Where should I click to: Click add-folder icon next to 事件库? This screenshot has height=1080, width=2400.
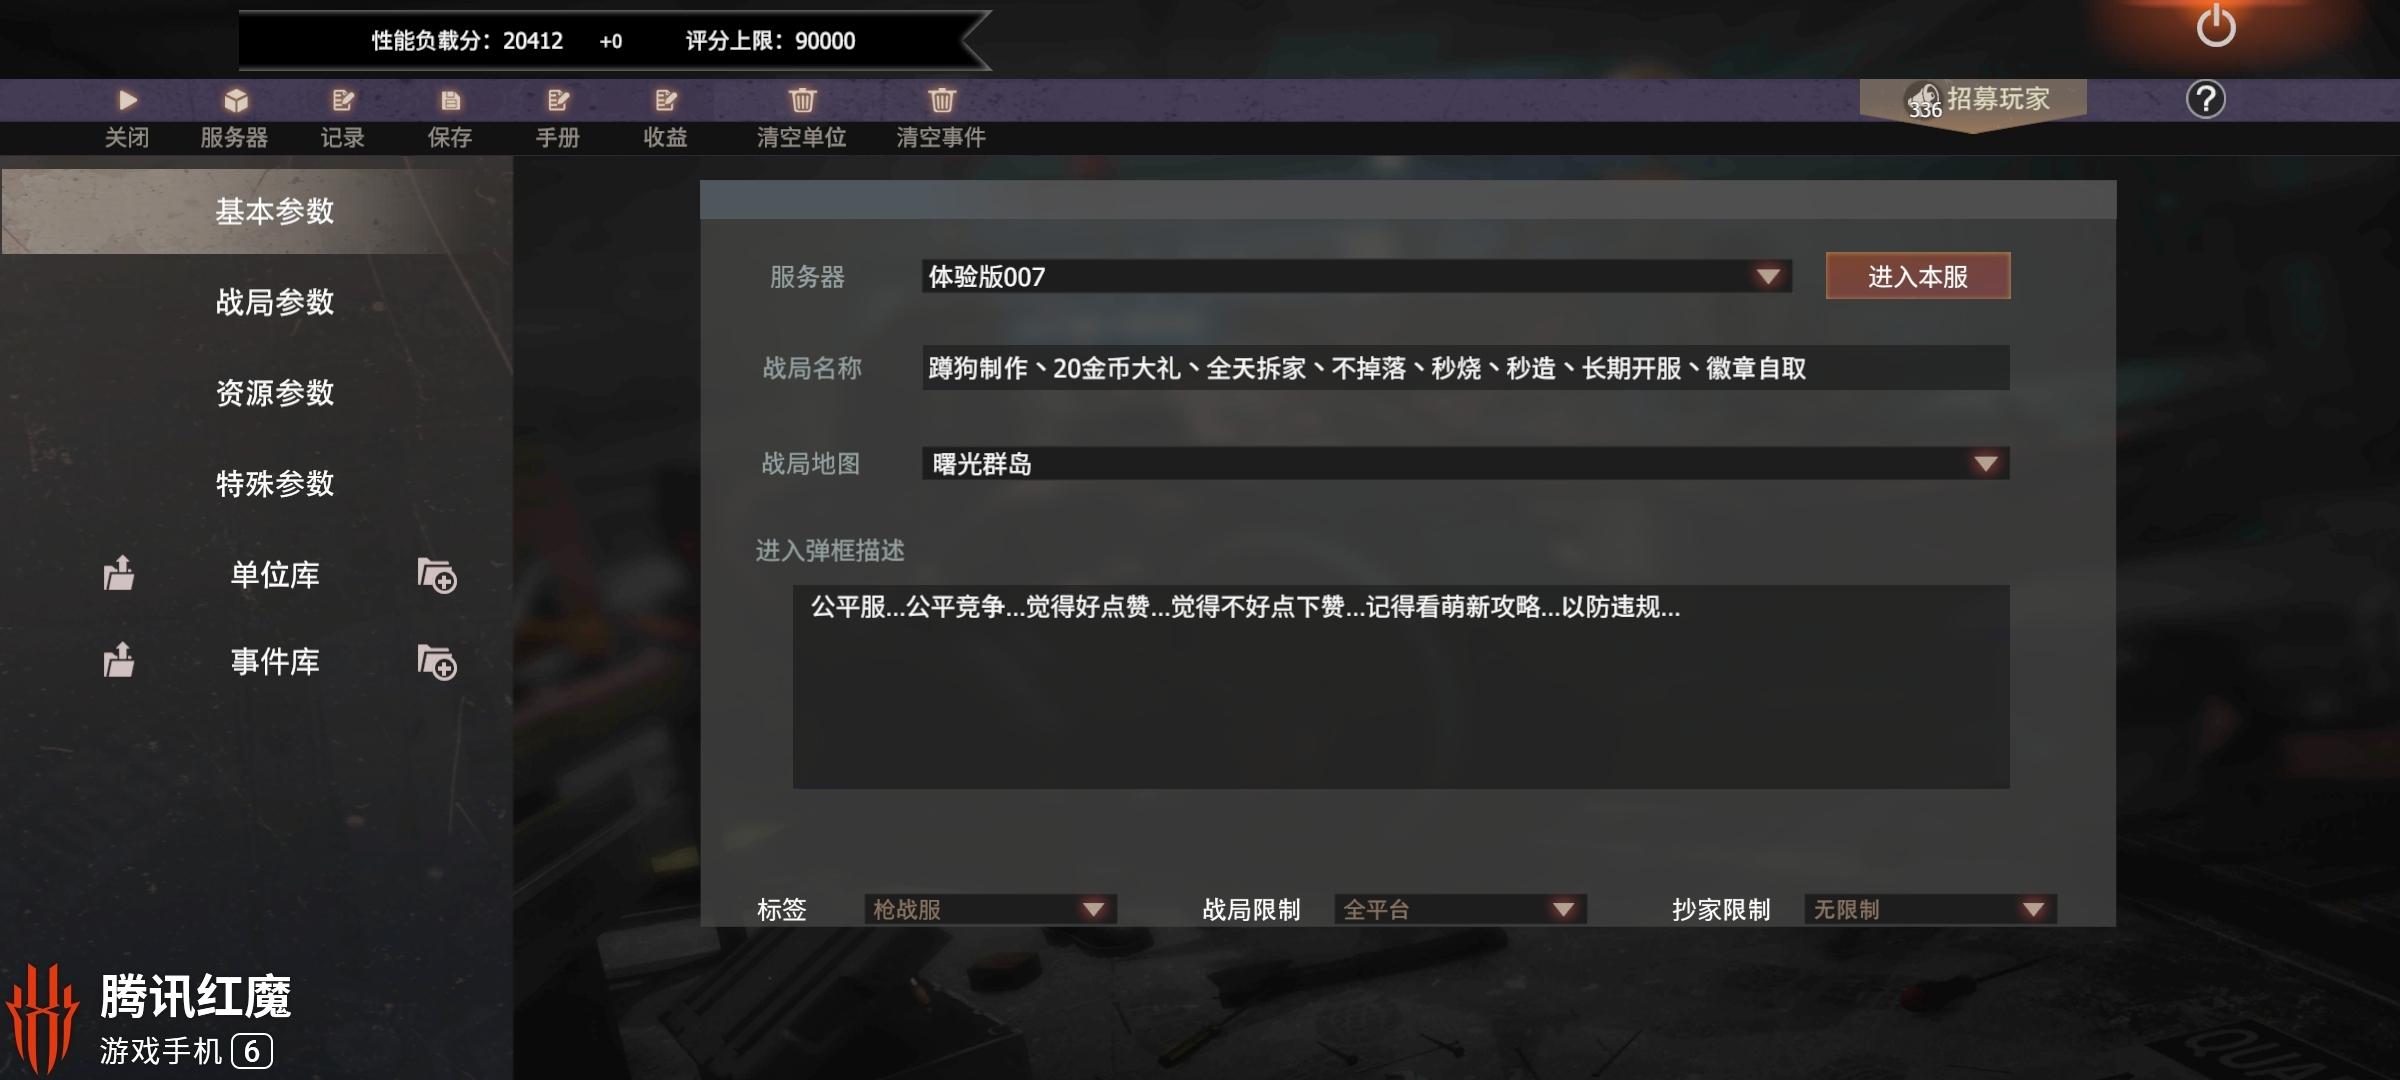(x=437, y=662)
